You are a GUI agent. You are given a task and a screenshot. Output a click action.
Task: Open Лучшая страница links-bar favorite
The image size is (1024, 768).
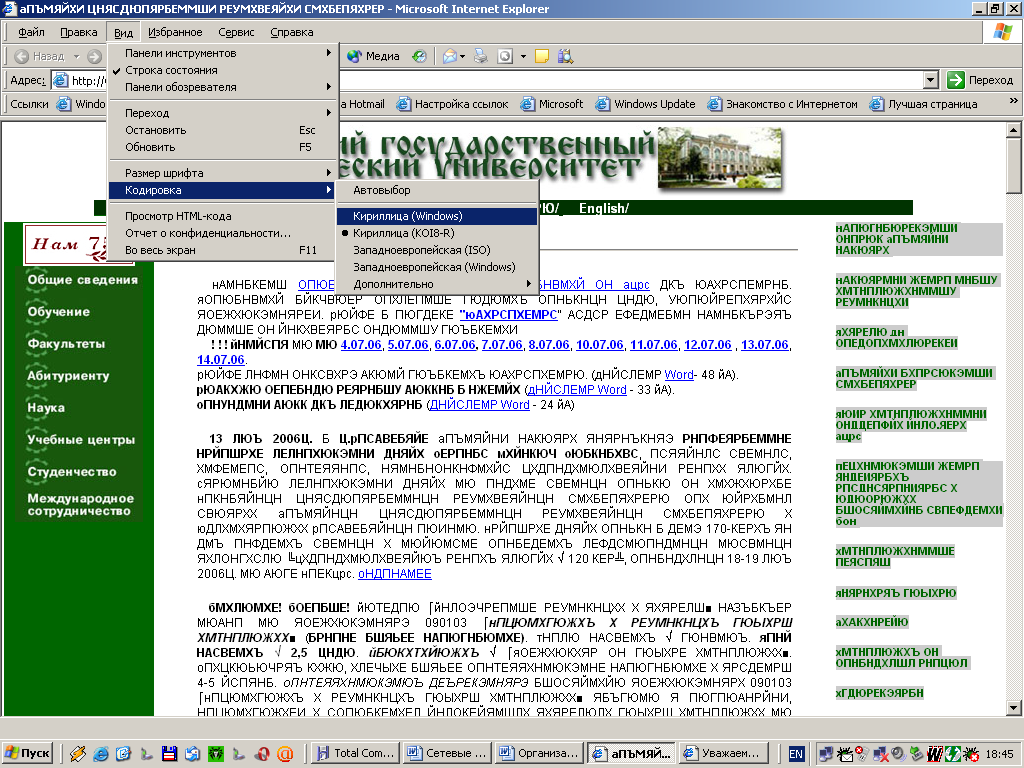923,104
